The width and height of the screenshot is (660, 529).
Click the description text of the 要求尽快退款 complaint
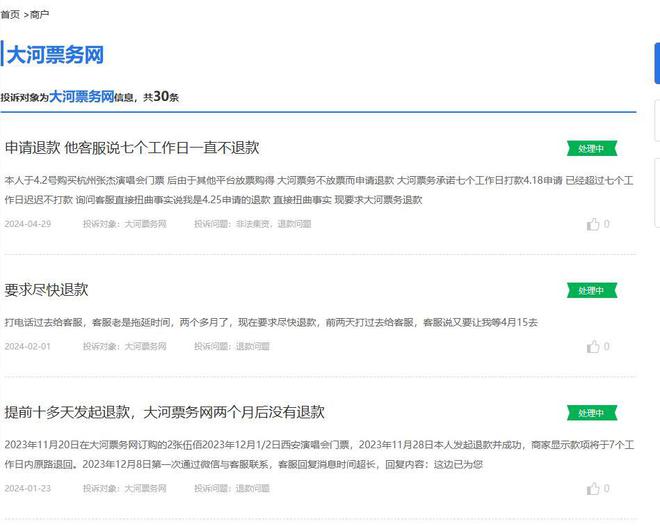tap(270, 323)
